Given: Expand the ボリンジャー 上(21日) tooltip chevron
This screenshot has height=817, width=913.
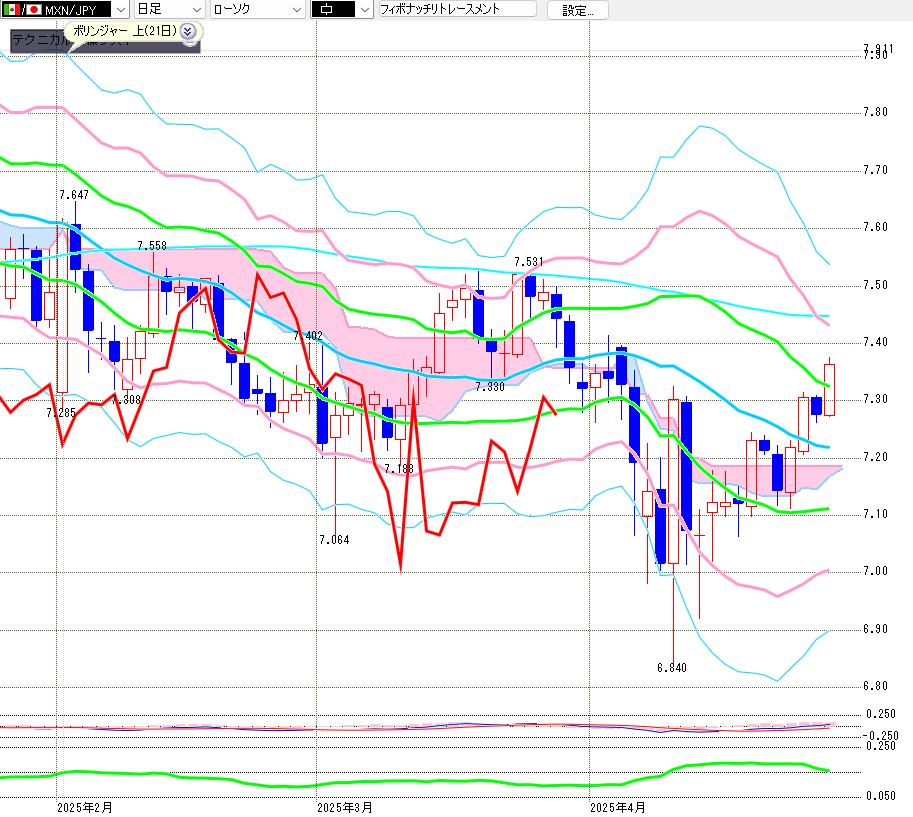Looking at the screenshot, I should point(187,31).
